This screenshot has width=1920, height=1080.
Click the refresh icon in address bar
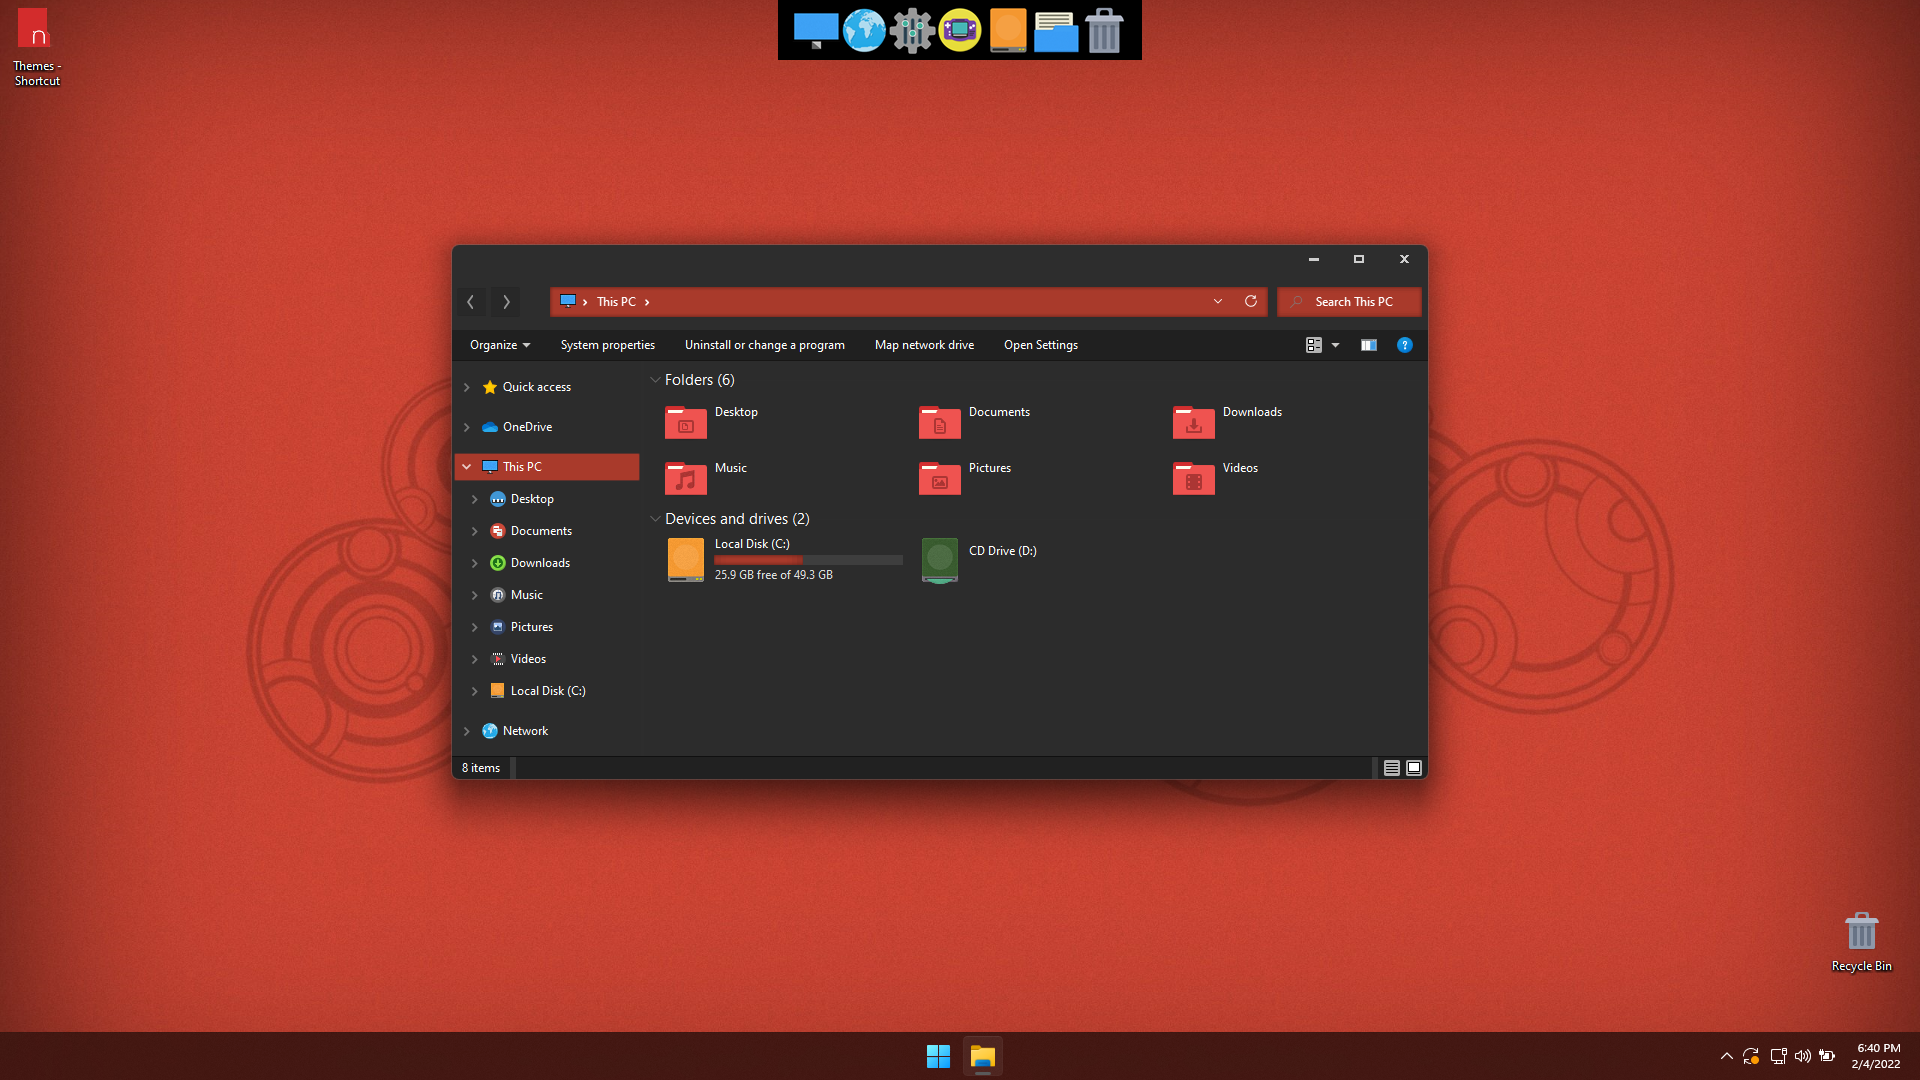click(x=1250, y=301)
